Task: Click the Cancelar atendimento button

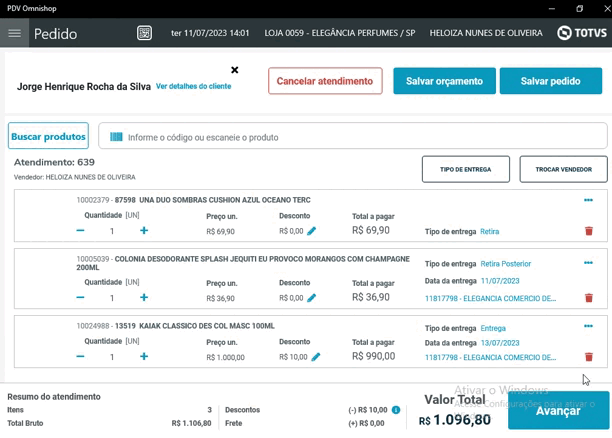Action: (324, 81)
